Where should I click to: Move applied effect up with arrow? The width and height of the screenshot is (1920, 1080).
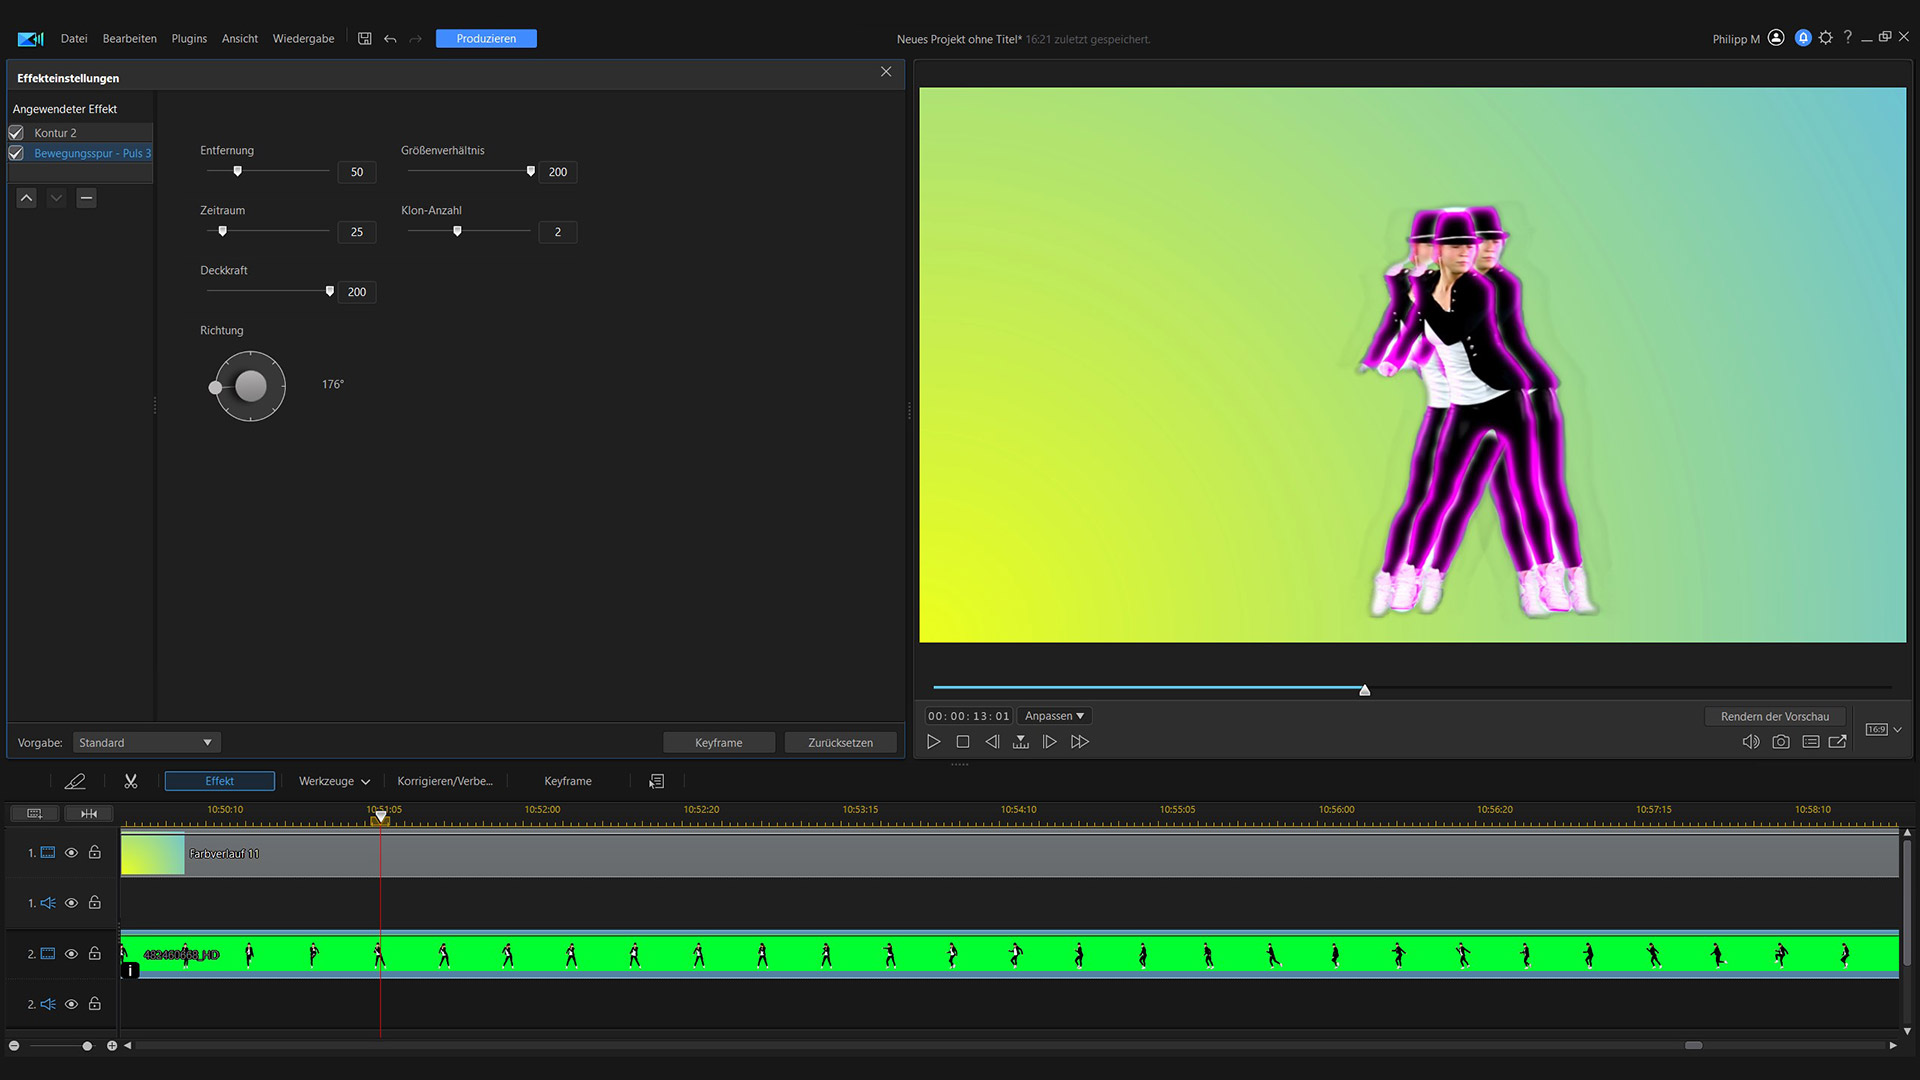(27, 198)
